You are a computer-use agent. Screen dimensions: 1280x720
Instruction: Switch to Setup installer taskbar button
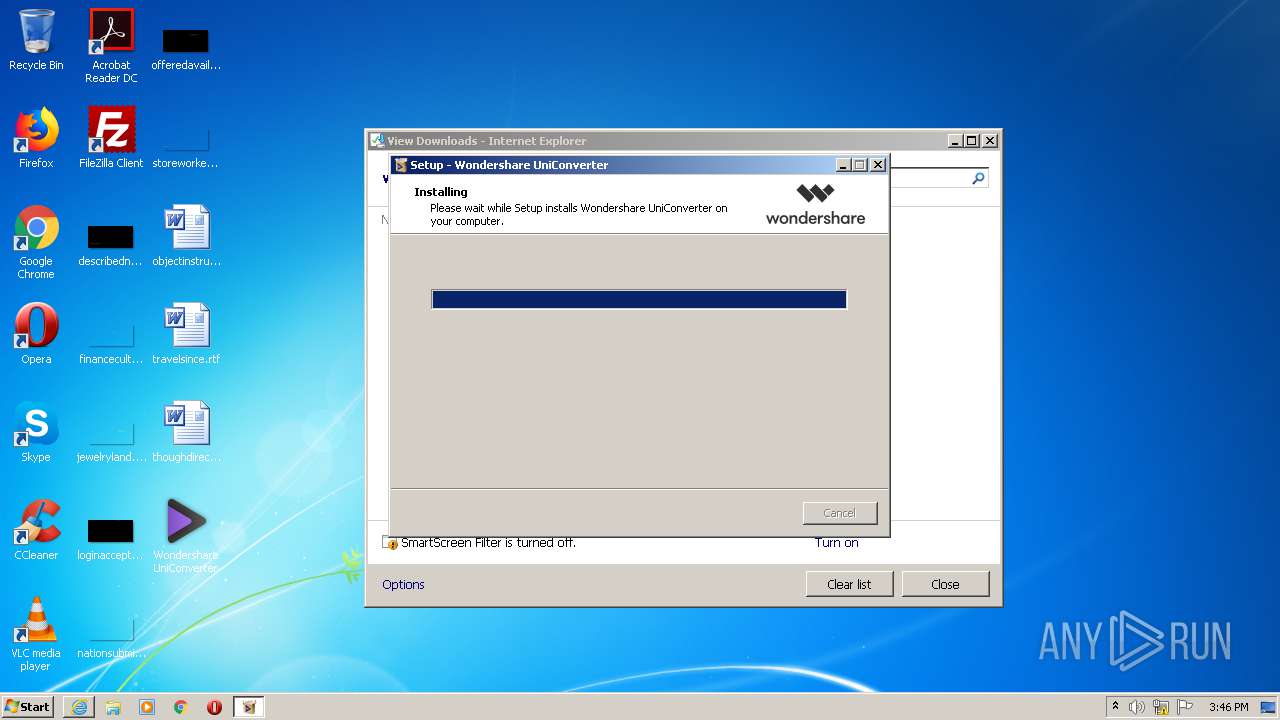coord(249,707)
